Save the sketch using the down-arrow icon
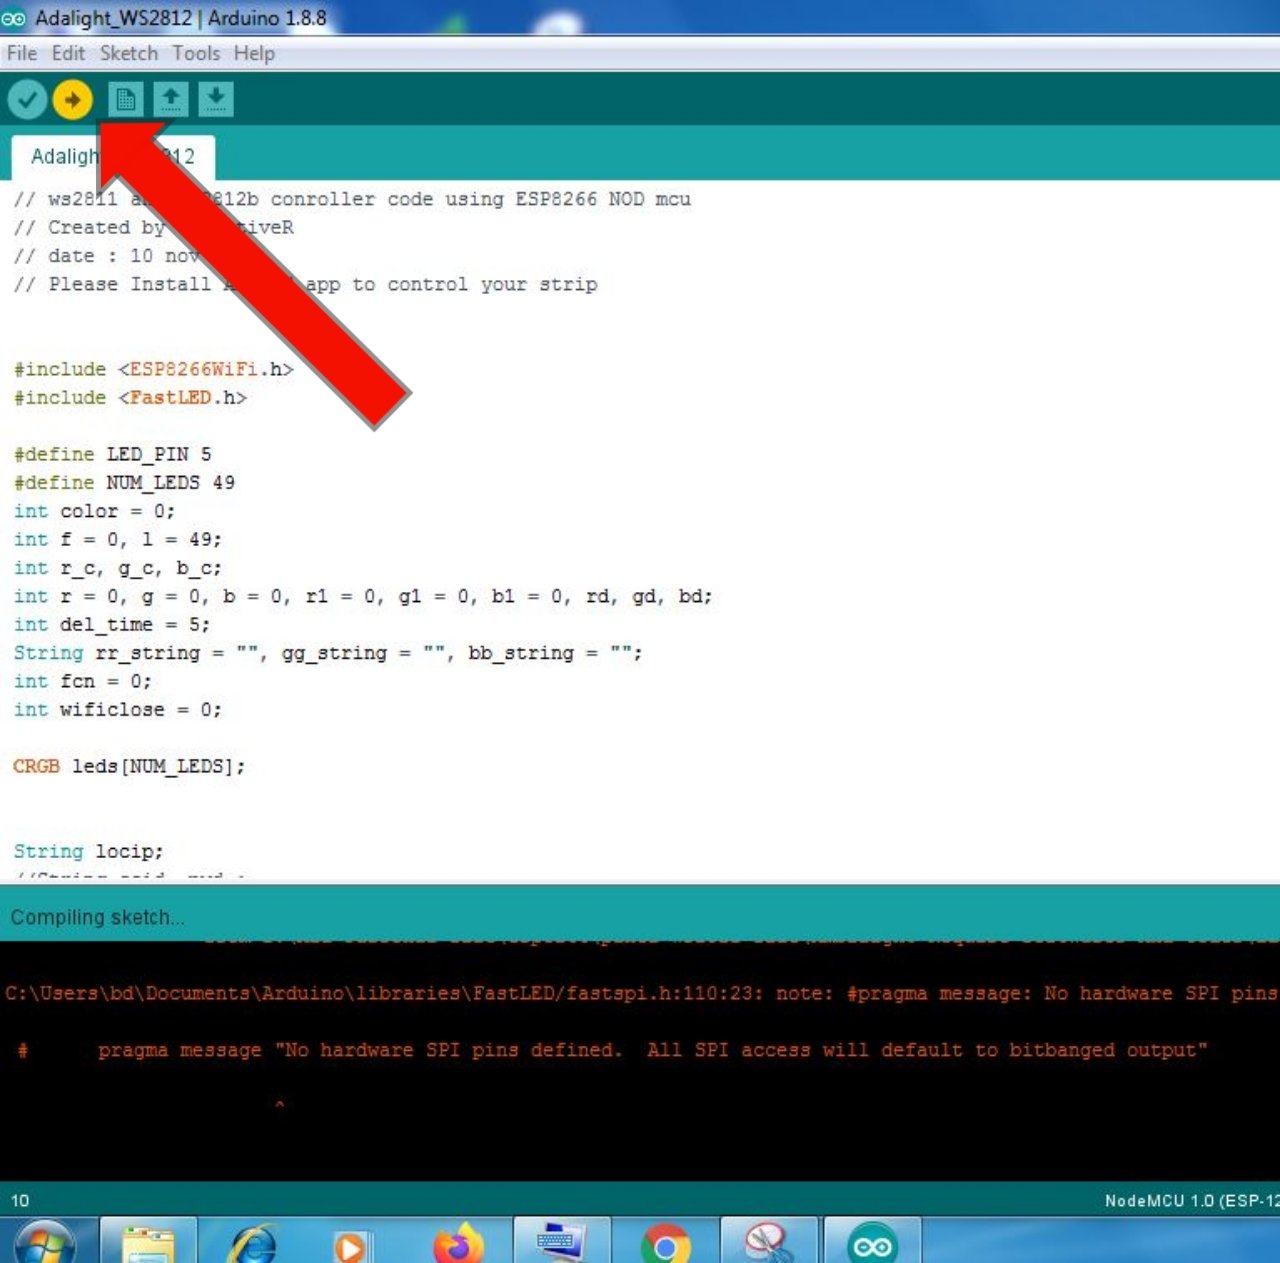The width and height of the screenshot is (1280, 1263). tap(216, 99)
